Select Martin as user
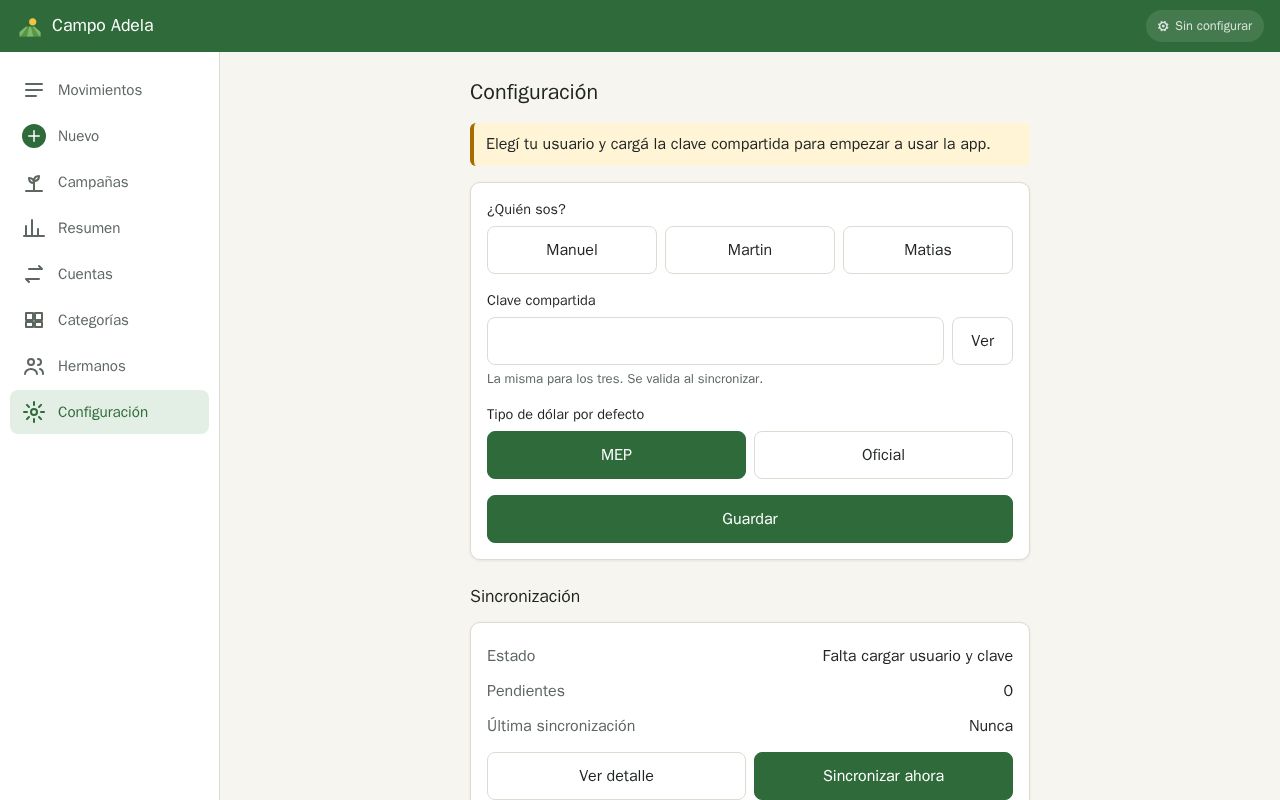The width and height of the screenshot is (1280, 800). 750,250
